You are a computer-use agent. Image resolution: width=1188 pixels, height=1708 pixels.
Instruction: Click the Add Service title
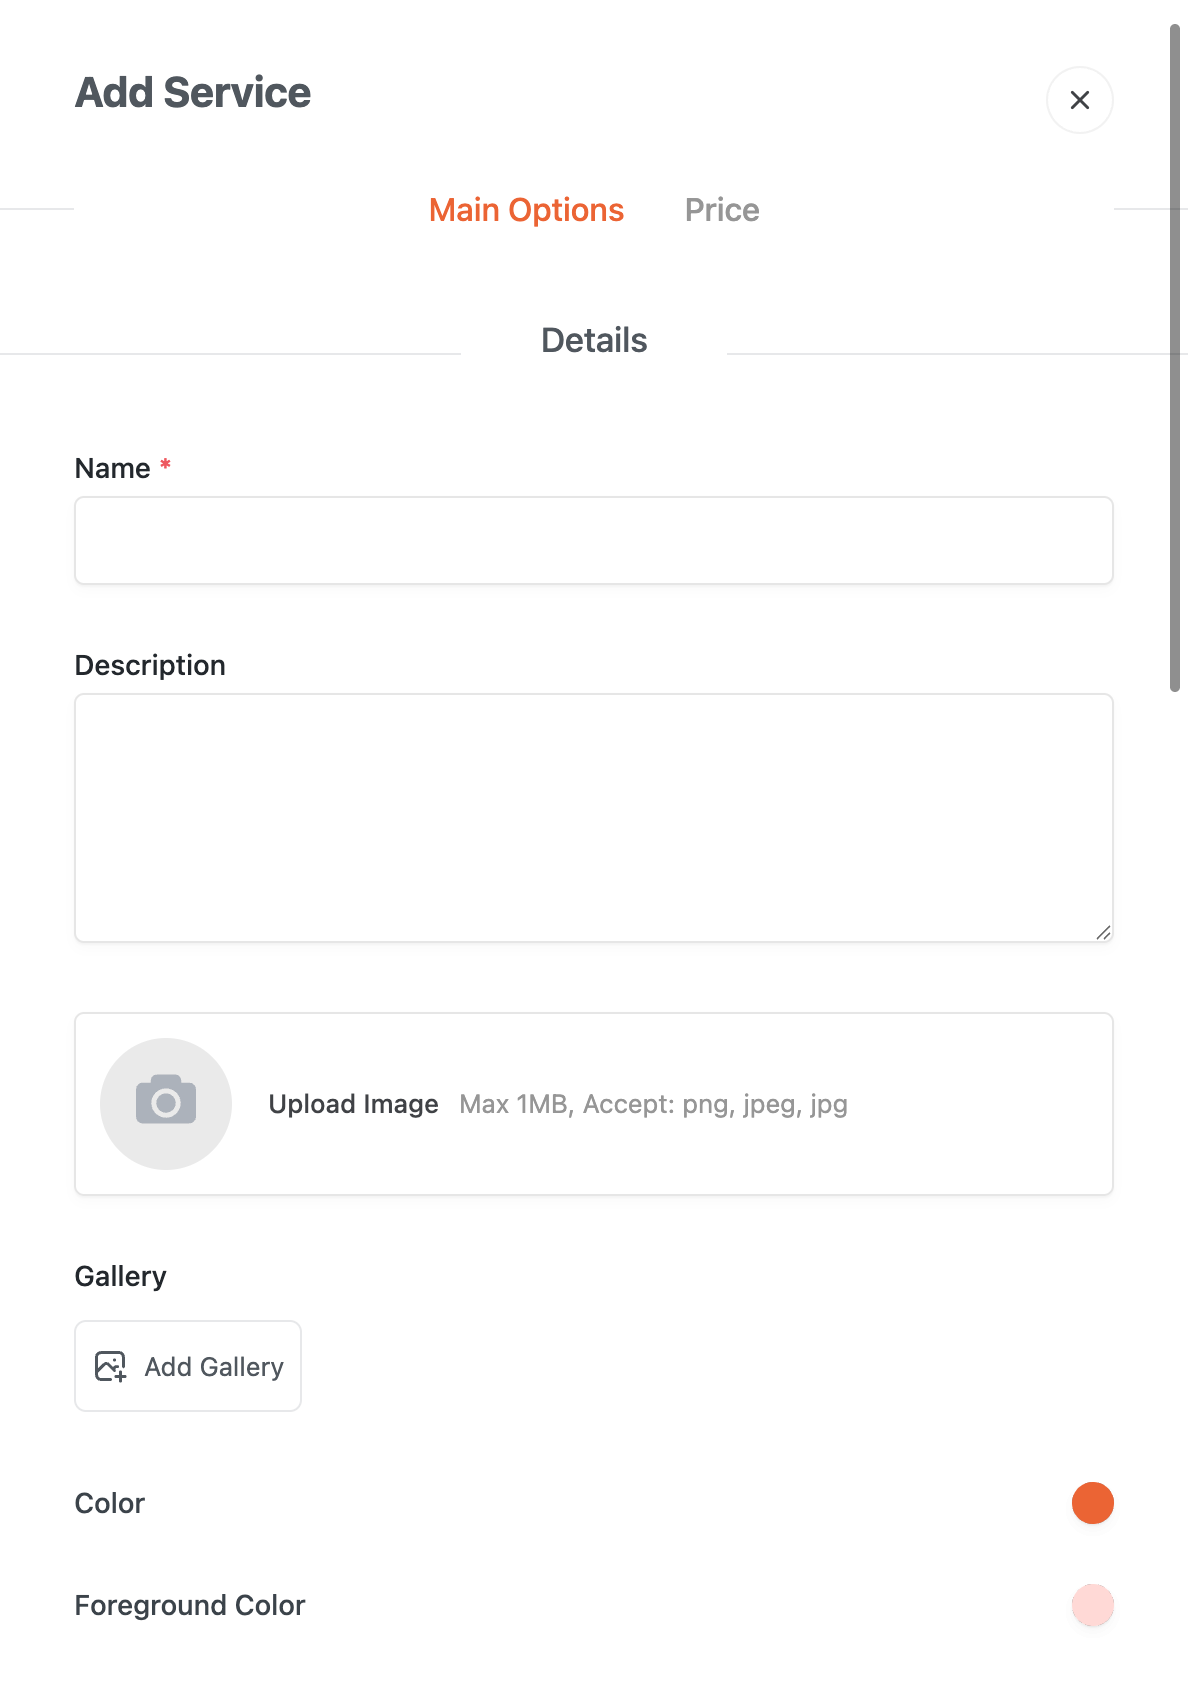click(x=193, y=93)
